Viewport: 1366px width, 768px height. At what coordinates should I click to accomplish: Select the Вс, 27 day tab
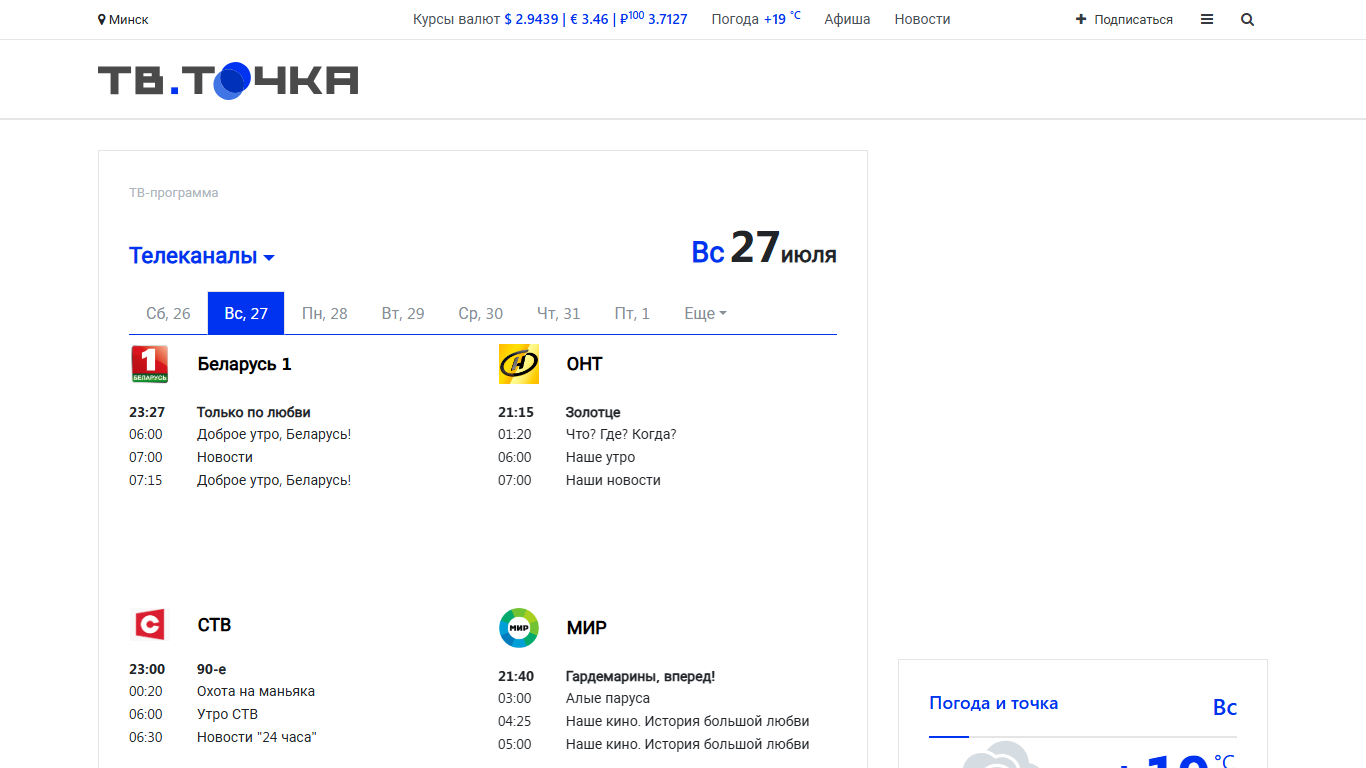(x=246, y=314)
